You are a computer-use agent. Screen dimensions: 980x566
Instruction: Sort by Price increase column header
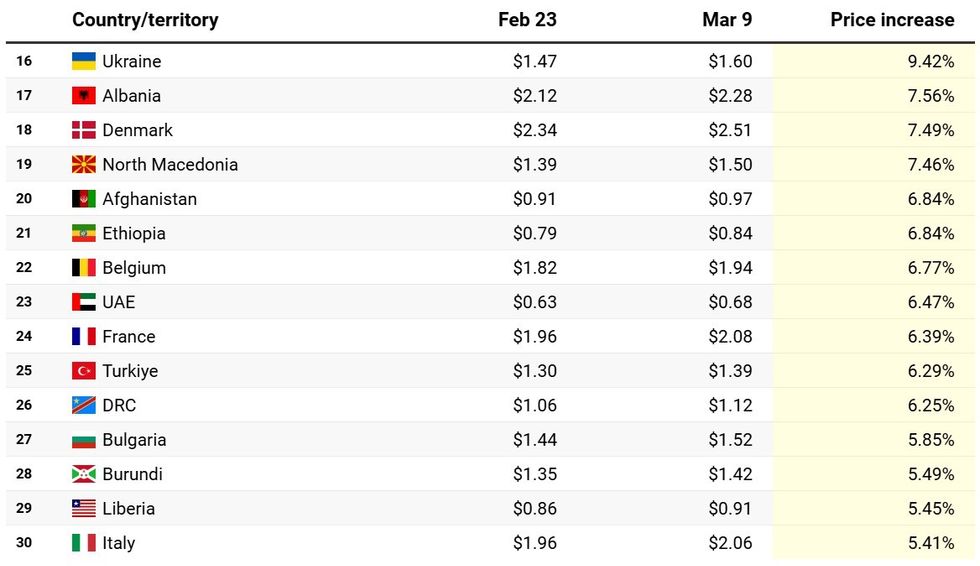[892, 20]
